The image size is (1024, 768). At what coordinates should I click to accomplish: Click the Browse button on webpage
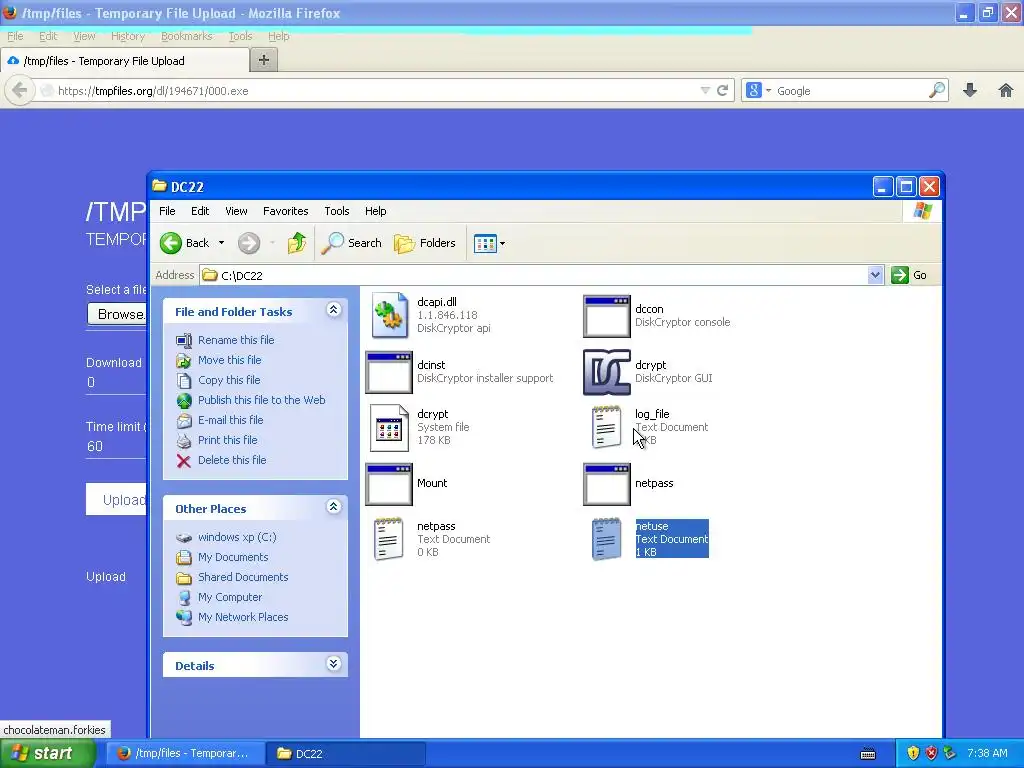pyautogui.click(x=118, y=314)
